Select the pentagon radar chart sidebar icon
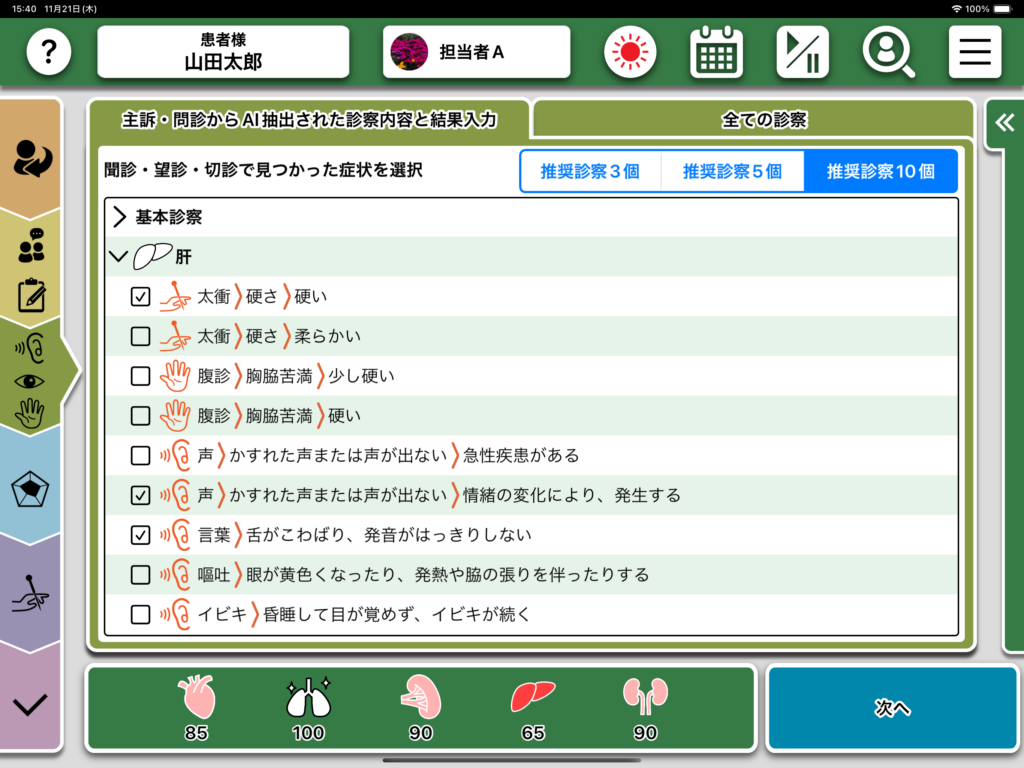This screenshot has width=1024, height=768. tap(31, 490)
